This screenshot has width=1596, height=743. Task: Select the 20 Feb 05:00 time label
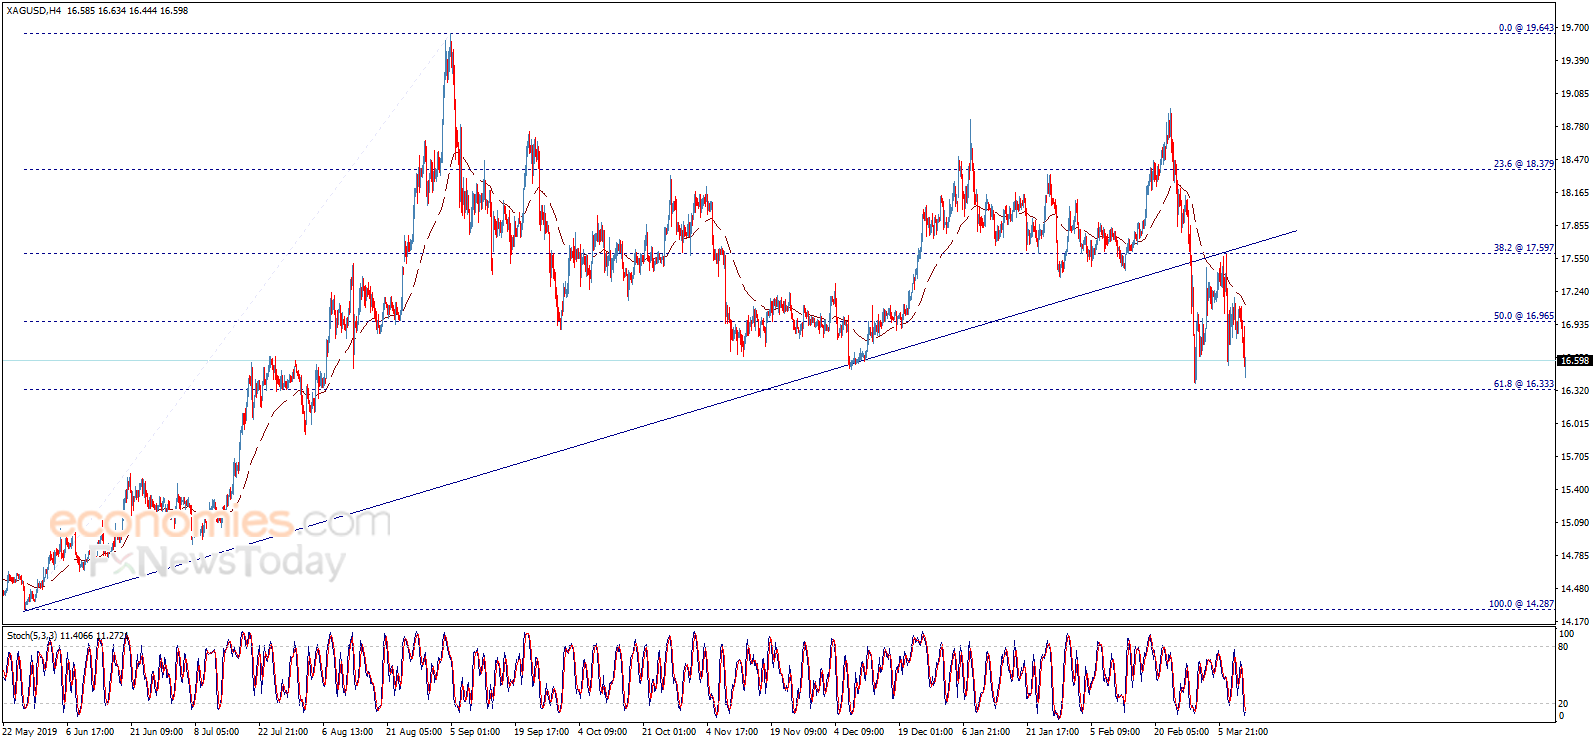tap(1181, 732)
